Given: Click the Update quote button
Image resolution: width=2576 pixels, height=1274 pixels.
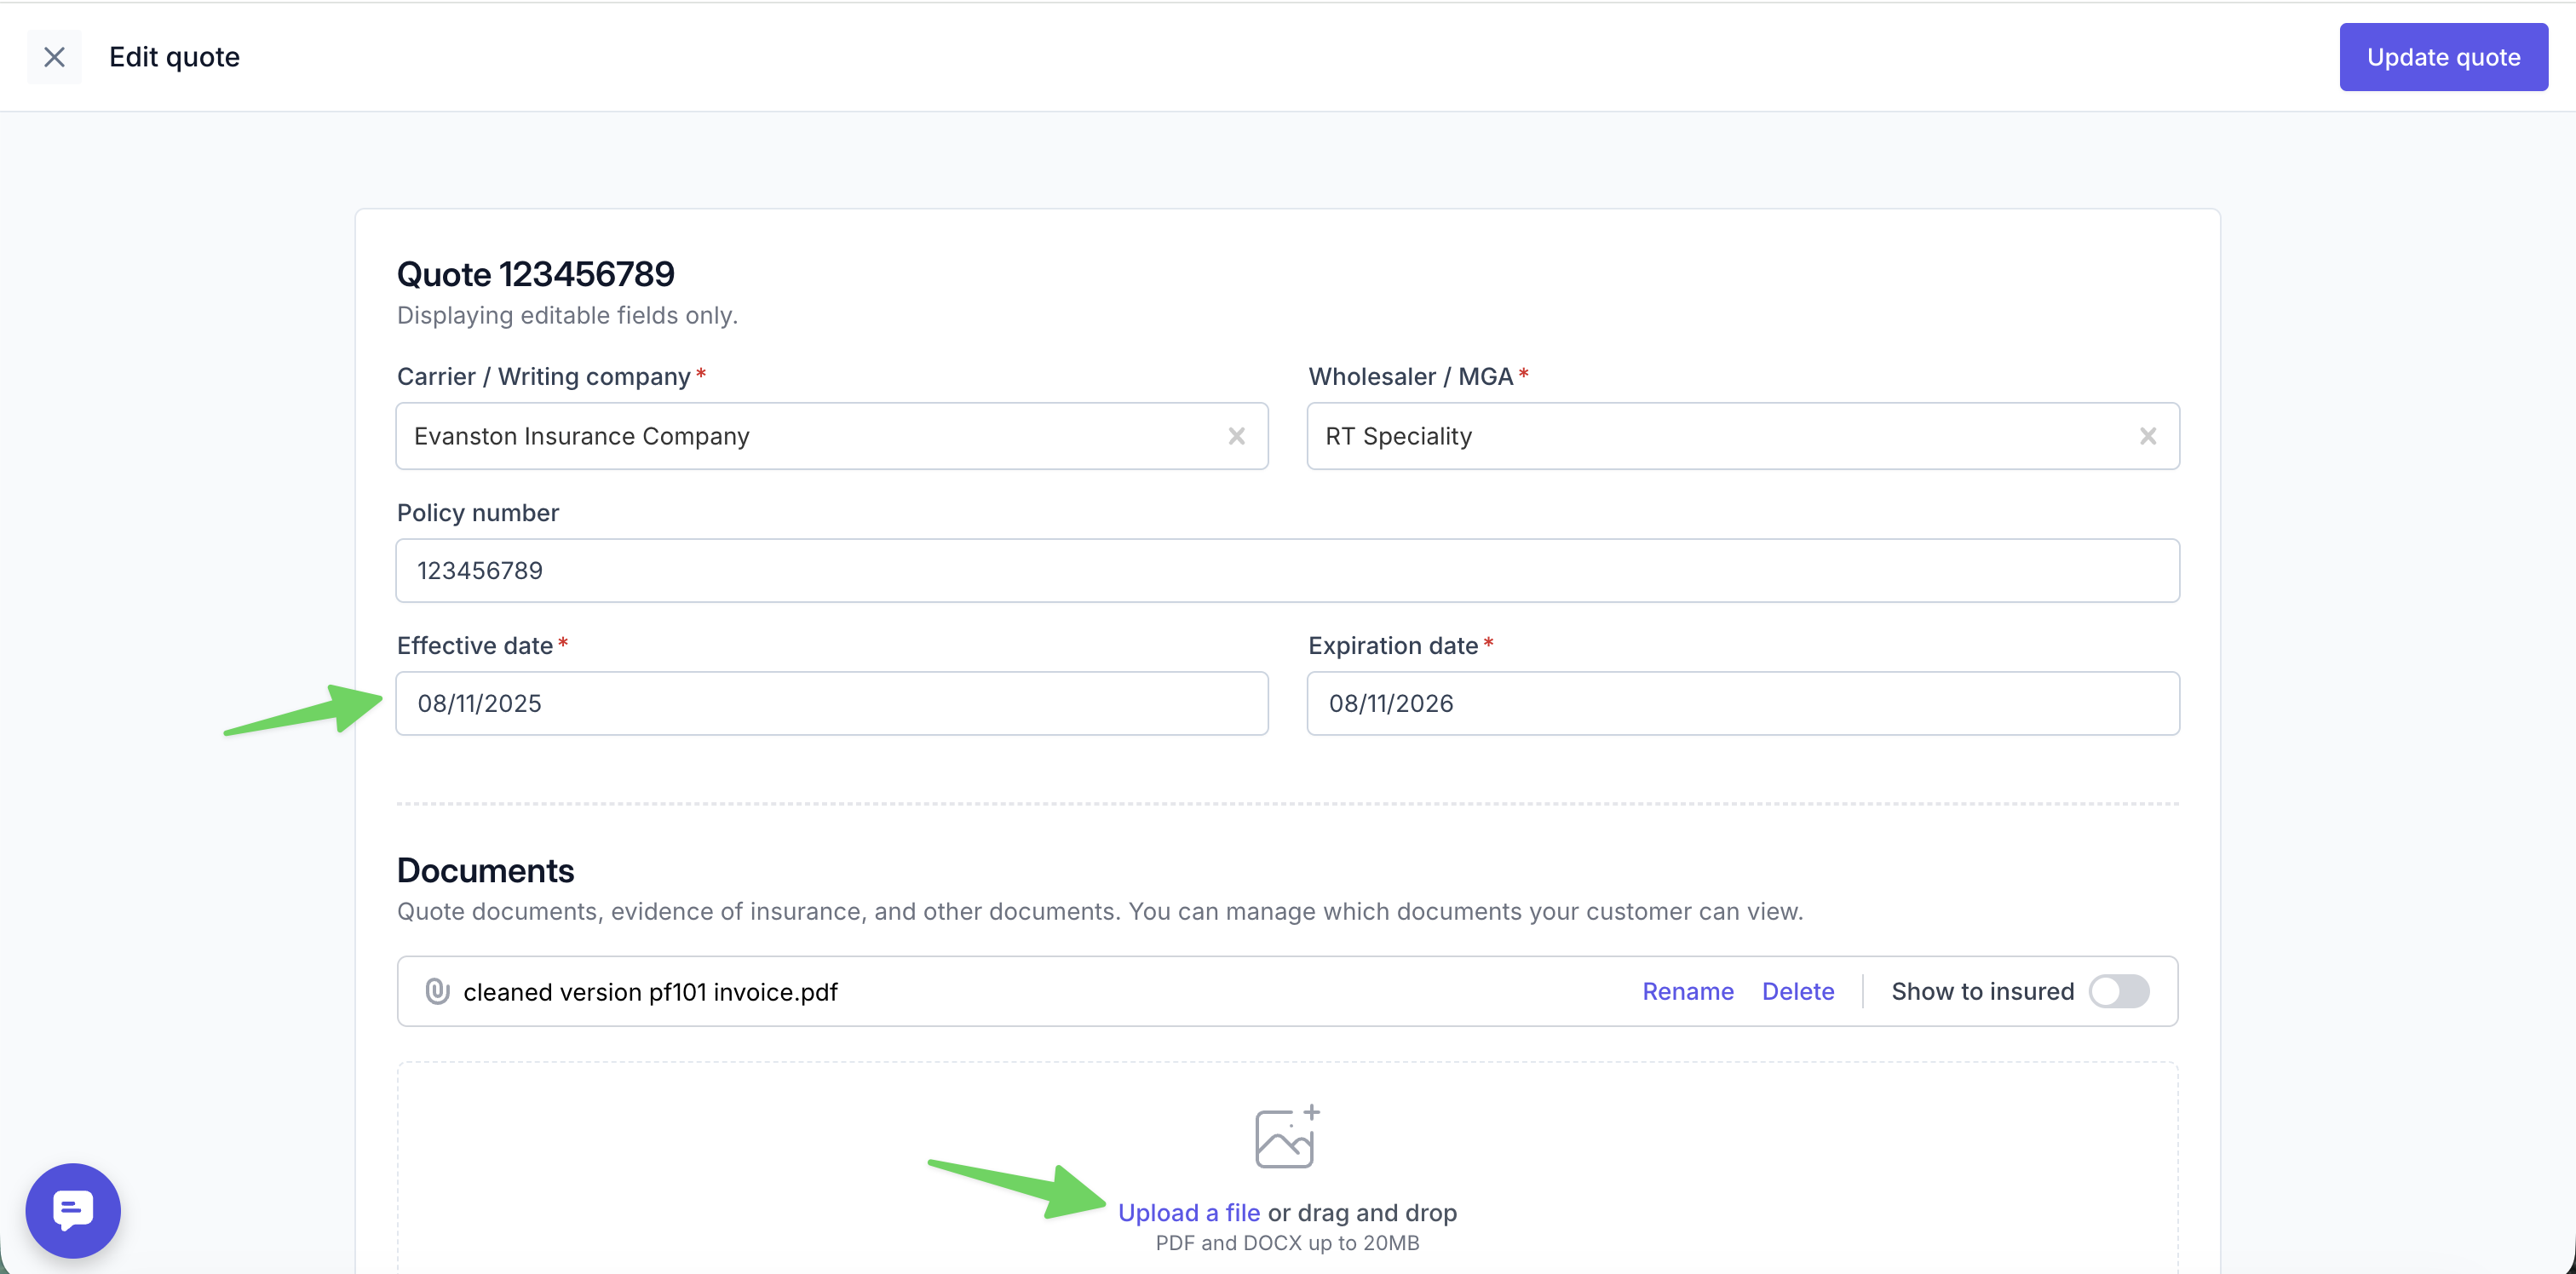Looking at the screenshot, I should click(x=2443, y=57).
